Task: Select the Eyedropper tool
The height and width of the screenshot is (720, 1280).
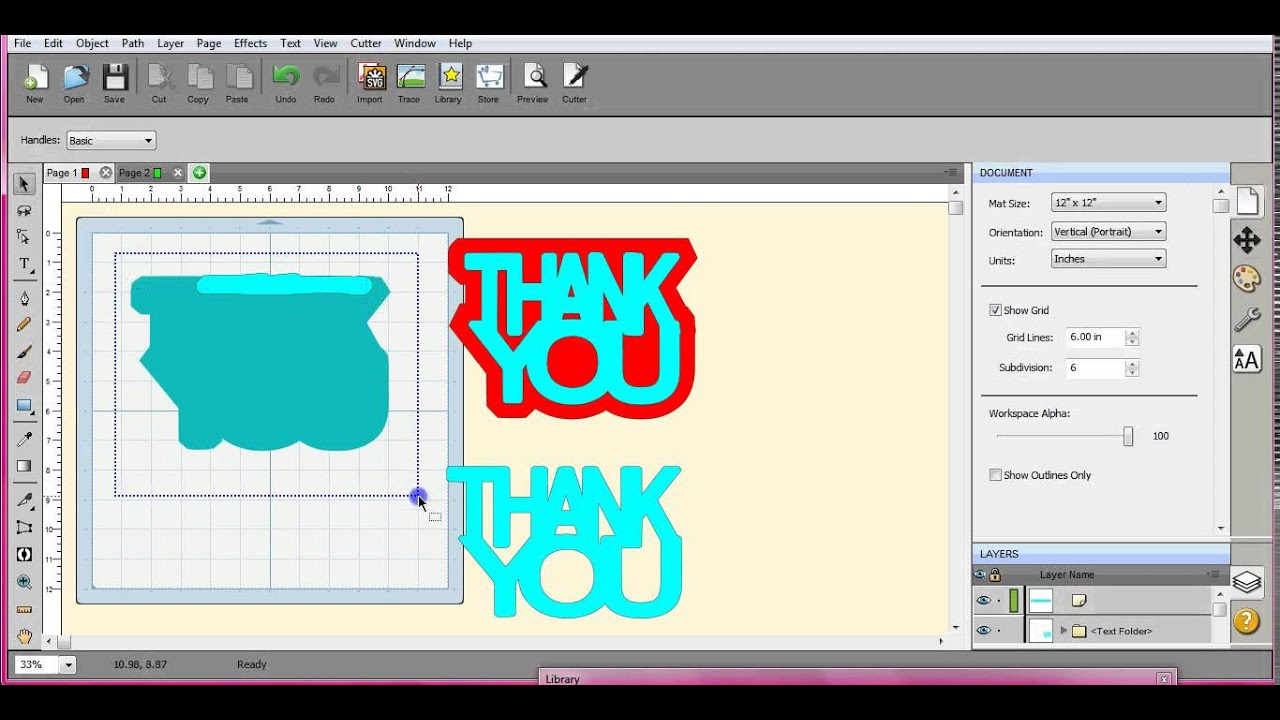Action: click(25, 439)
